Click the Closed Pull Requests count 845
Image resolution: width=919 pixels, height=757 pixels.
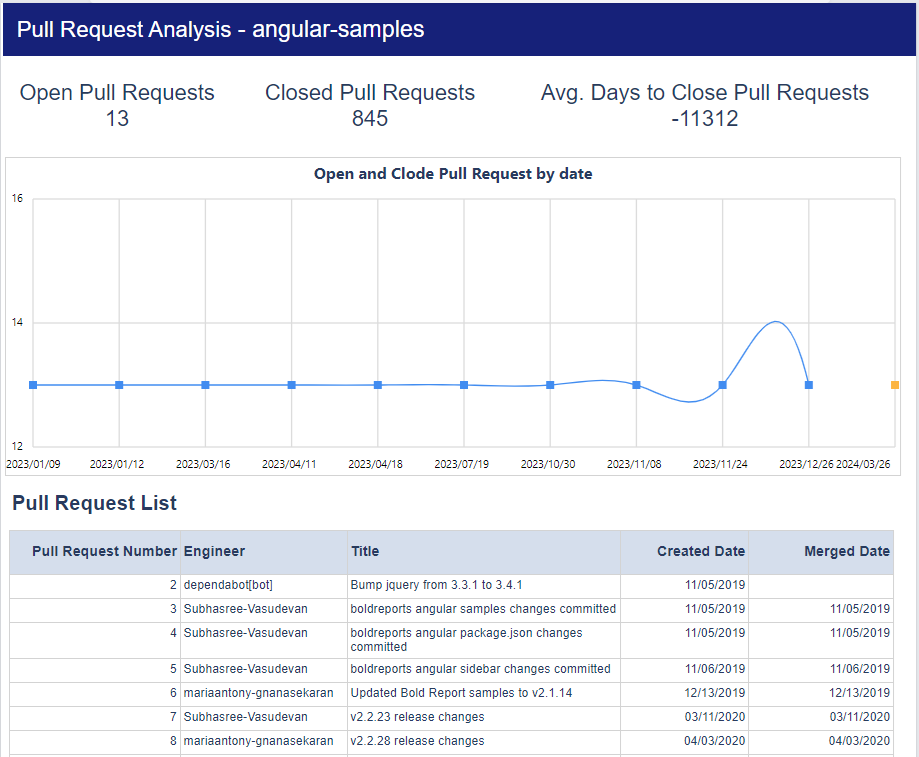pyautogui.click(x=370, y=118)
